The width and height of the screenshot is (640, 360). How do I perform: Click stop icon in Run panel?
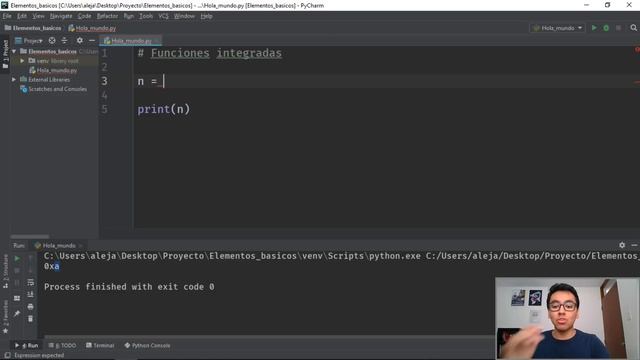[x=17, y=270]
